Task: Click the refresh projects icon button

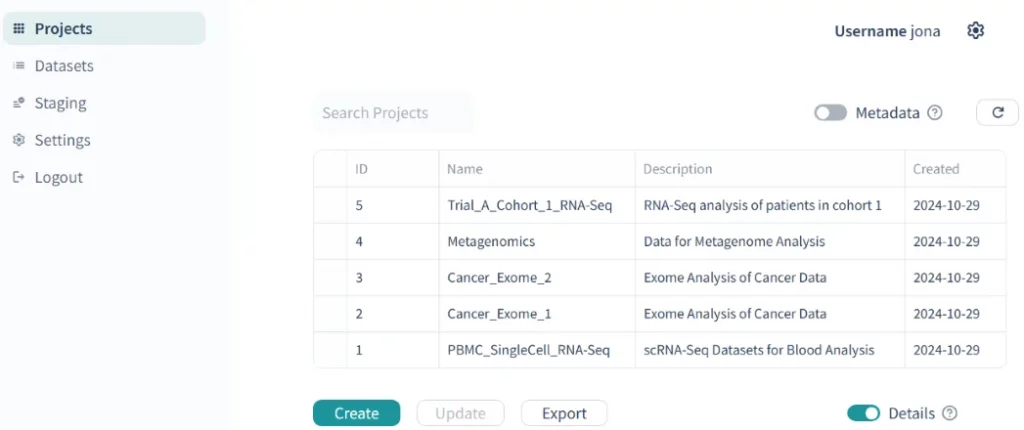Action: (x=997, y=113)
